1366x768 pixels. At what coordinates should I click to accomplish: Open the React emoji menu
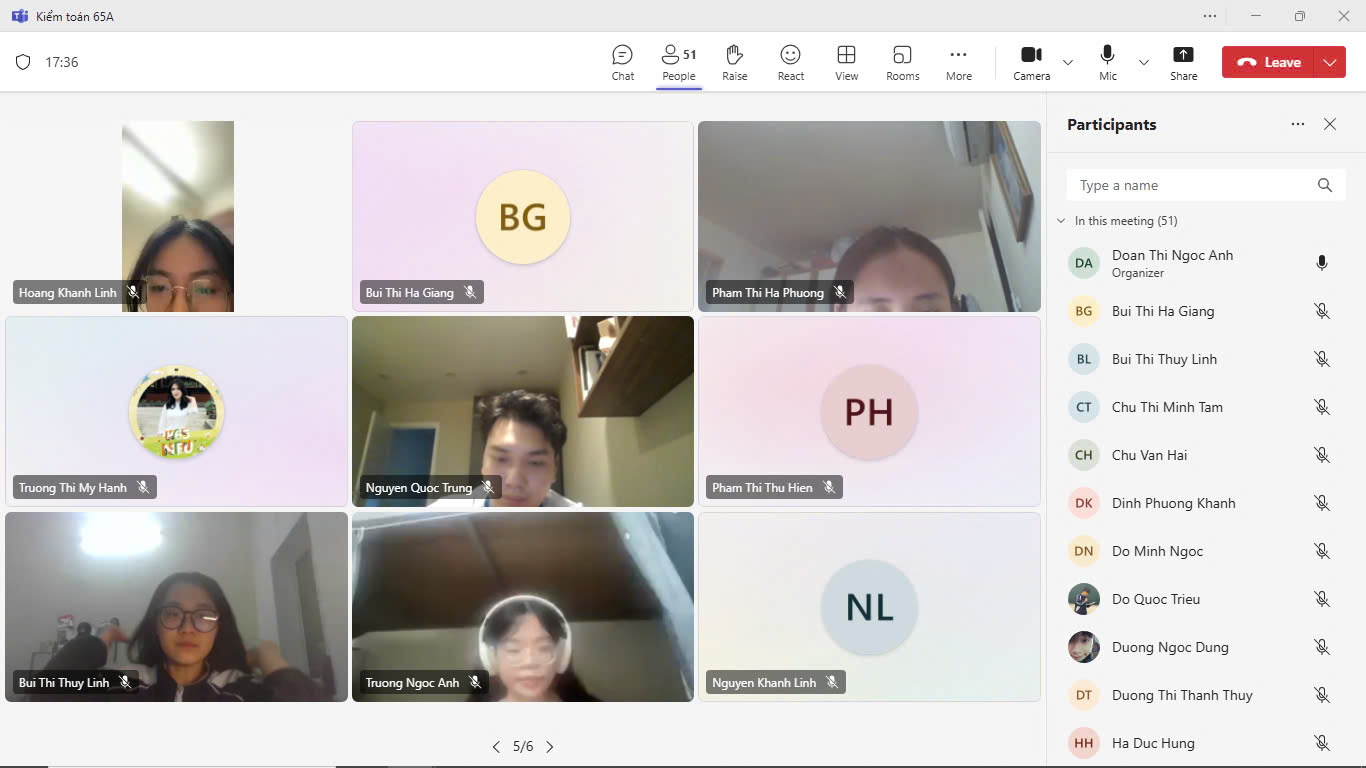(x=790, y=62)
